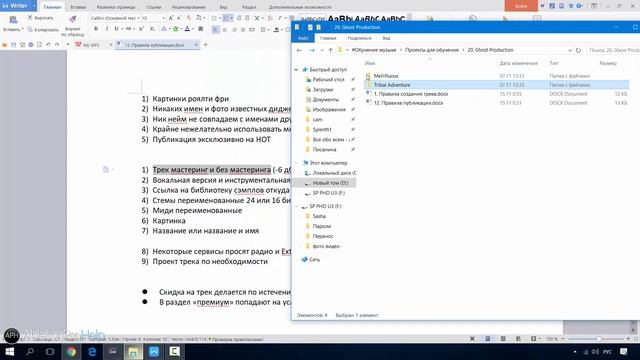The image size is (640, 360).
Task: Redo action in quick access toolbar
Action: (57, 44)
